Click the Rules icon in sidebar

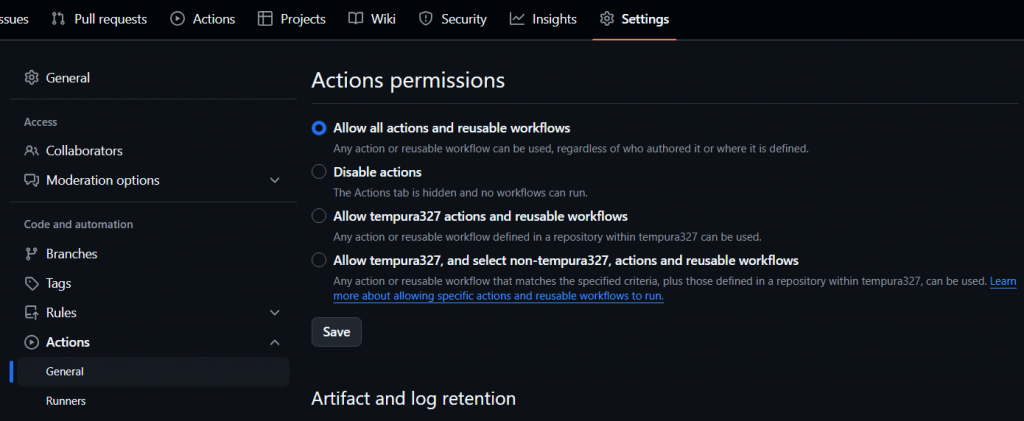pos(32,313)
